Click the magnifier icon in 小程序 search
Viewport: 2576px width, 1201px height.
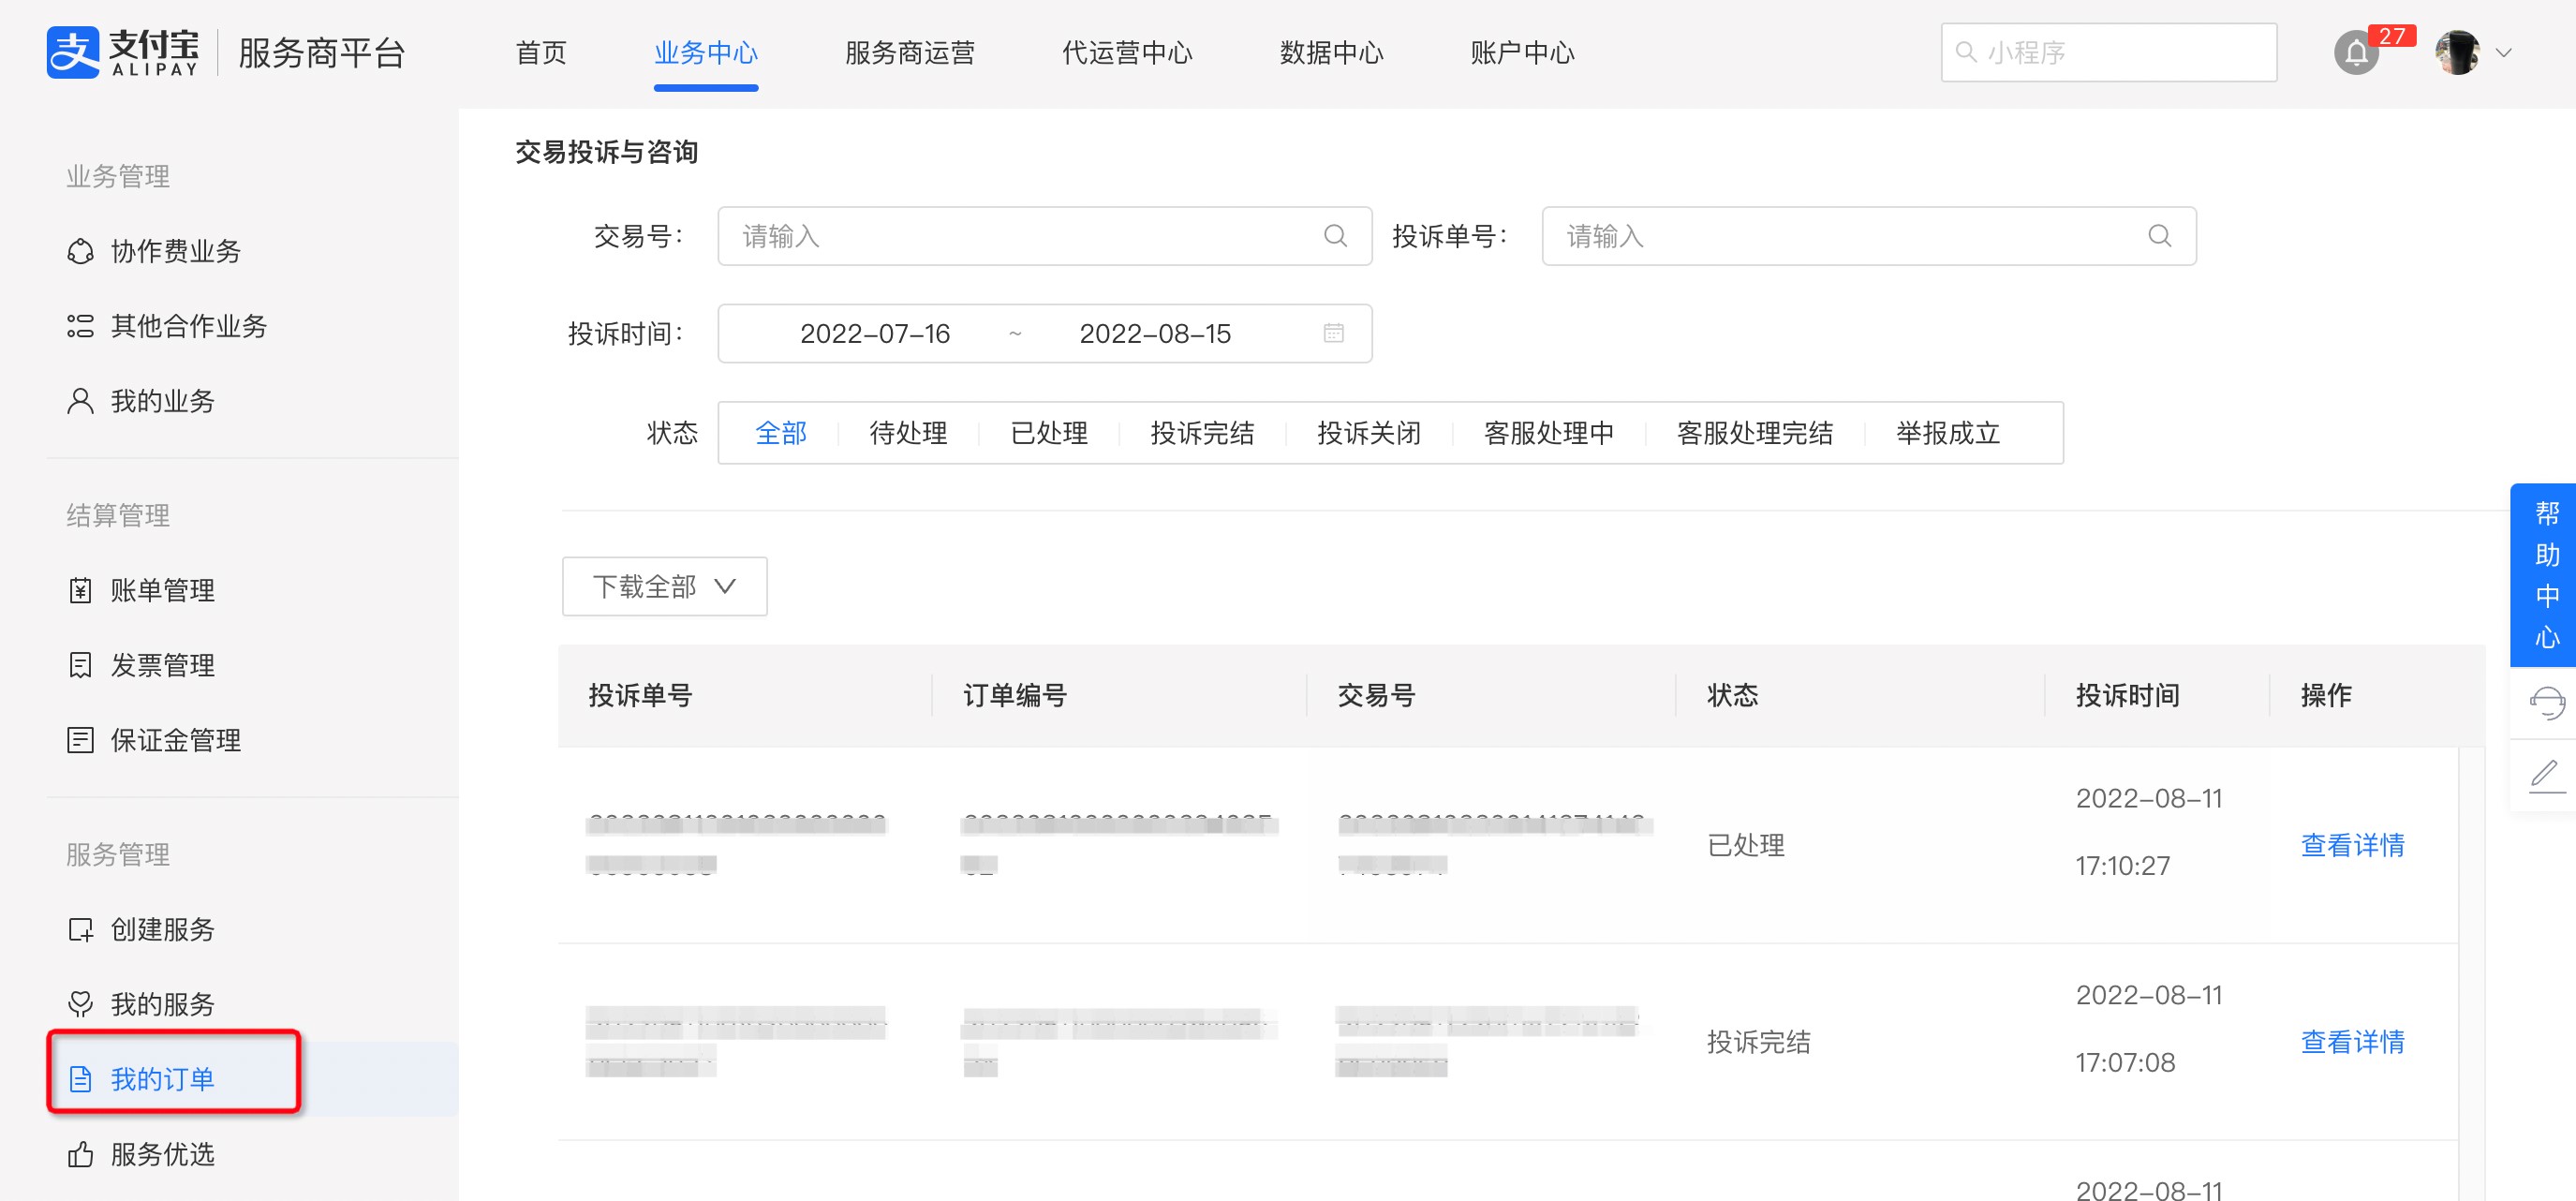(x=1966, y=52)
